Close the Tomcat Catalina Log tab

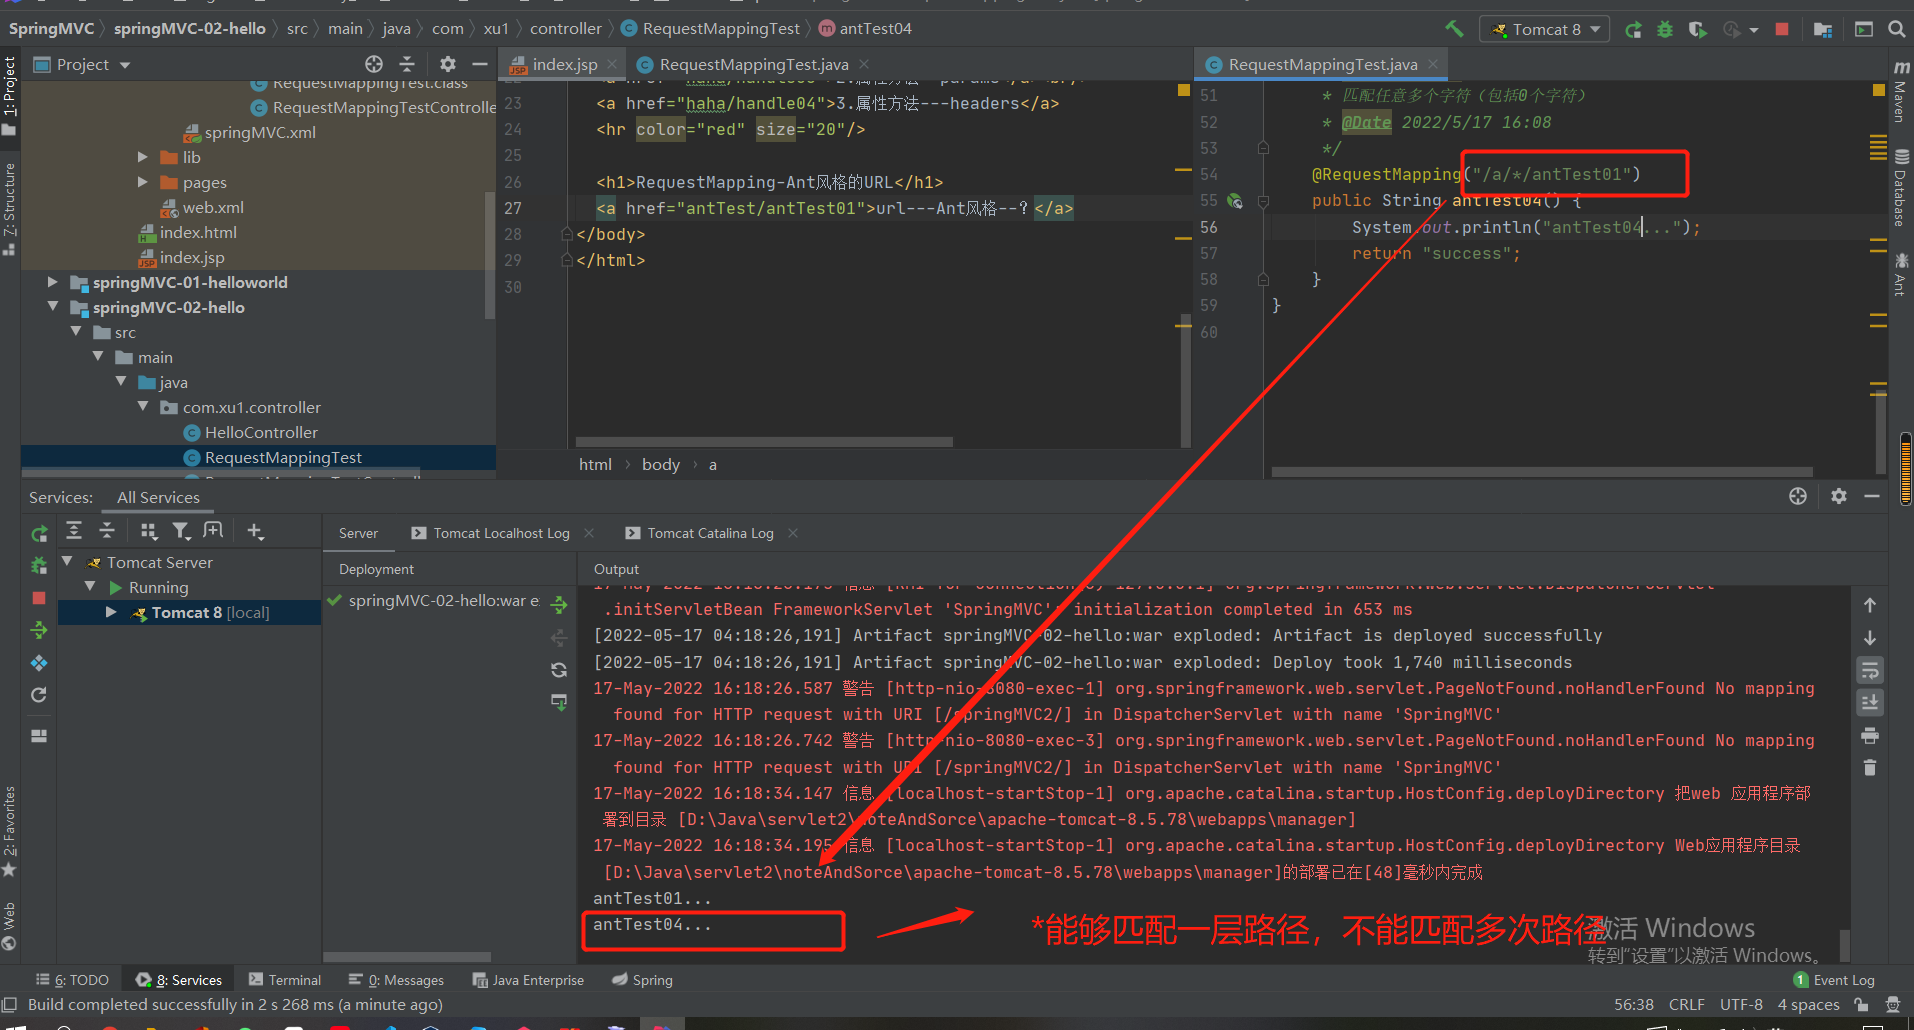click(793, 533)
